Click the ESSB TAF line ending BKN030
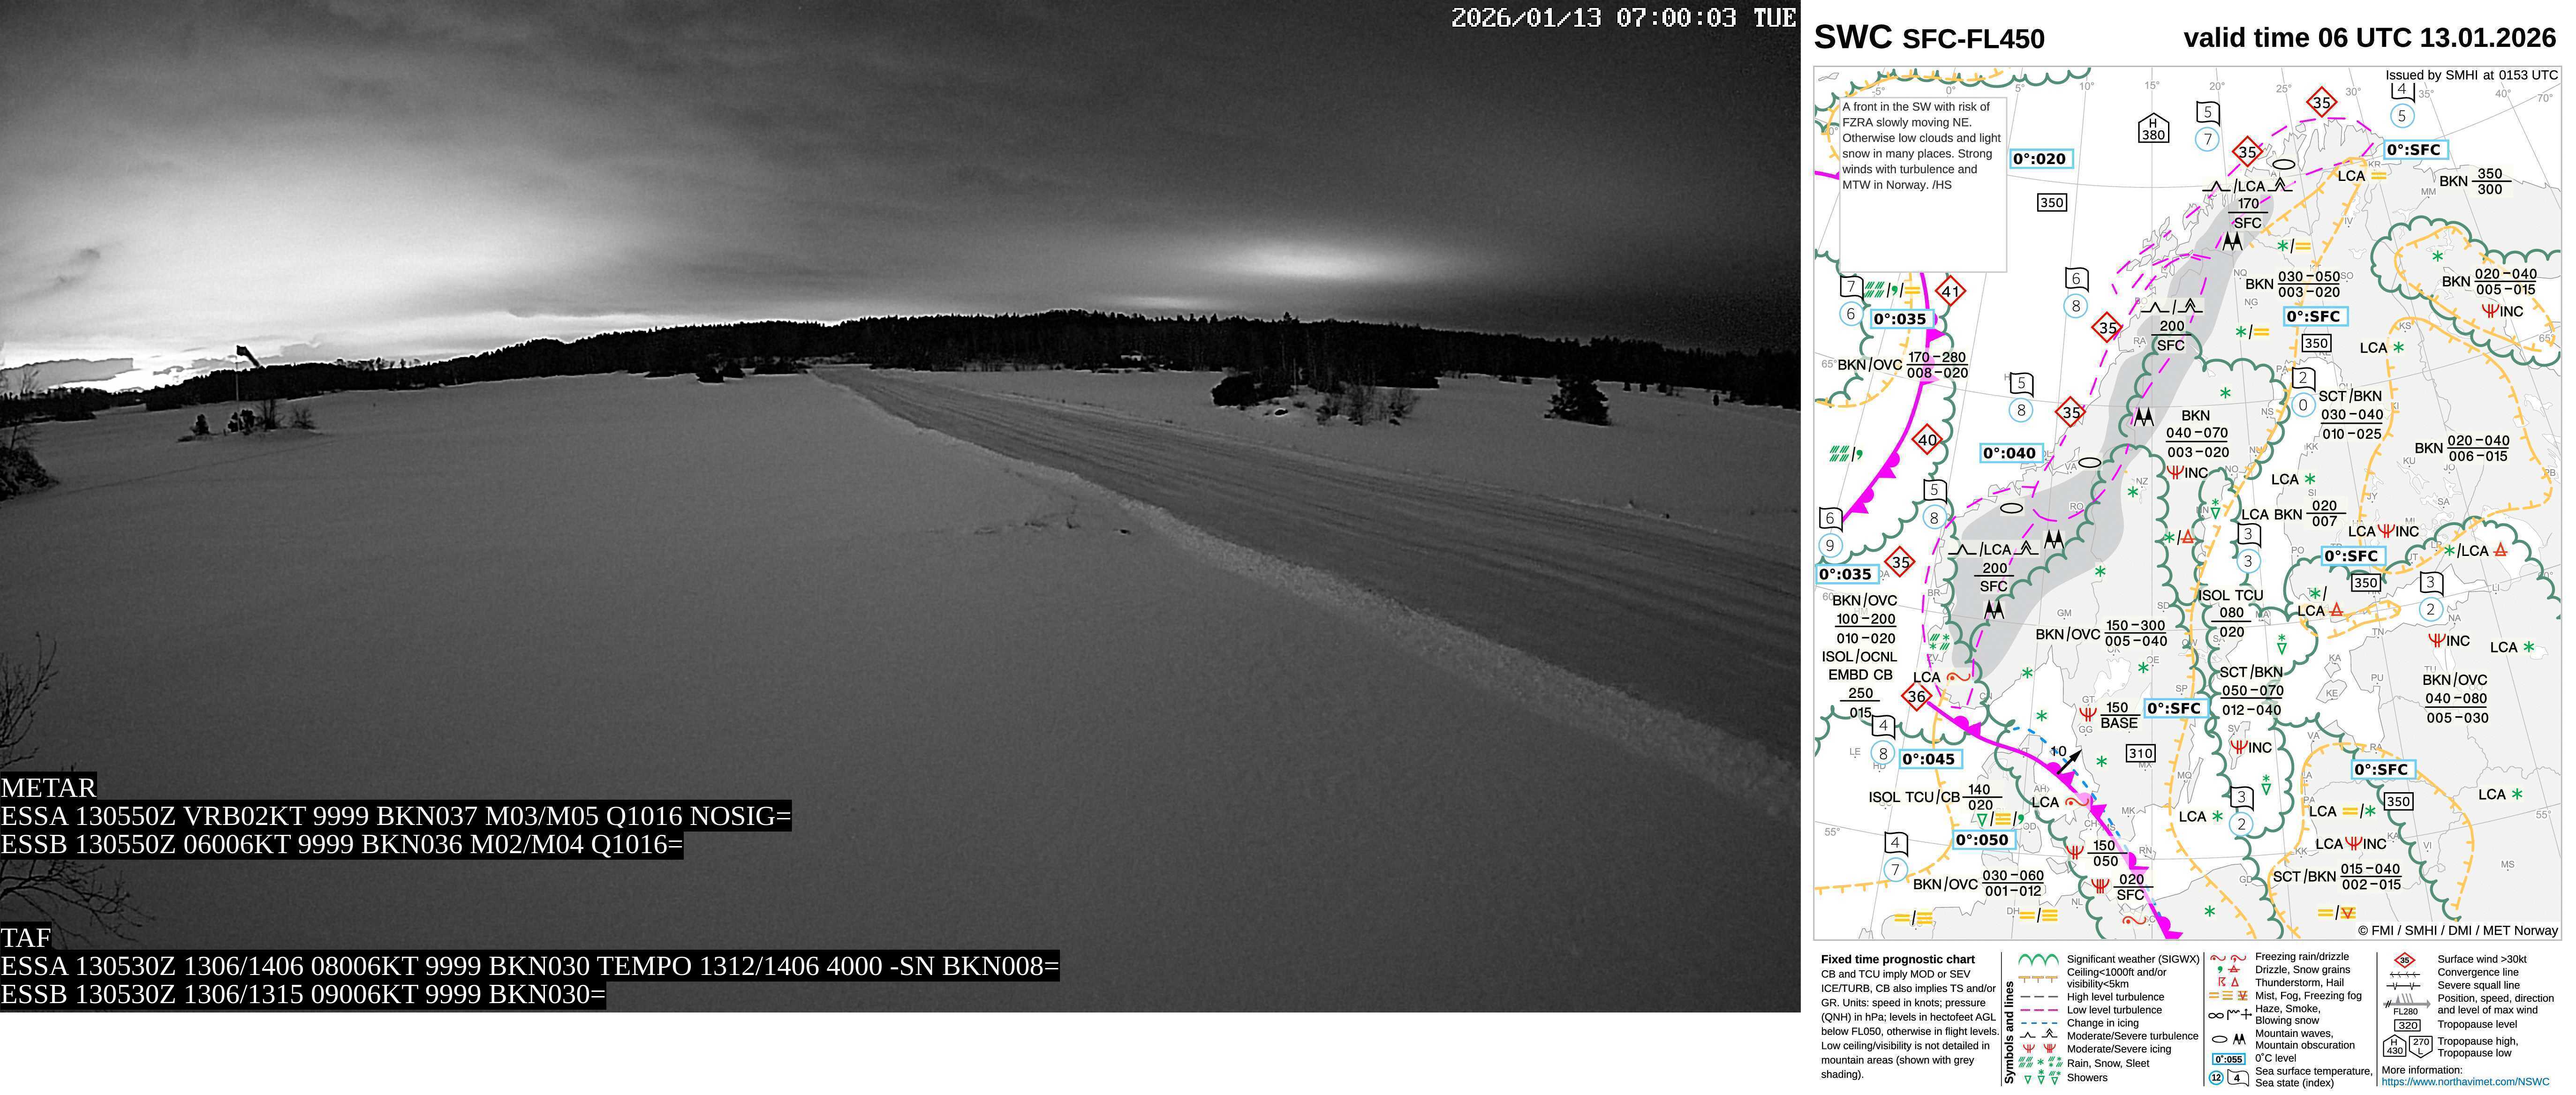2576x1095 pixels. pos(302,995)
